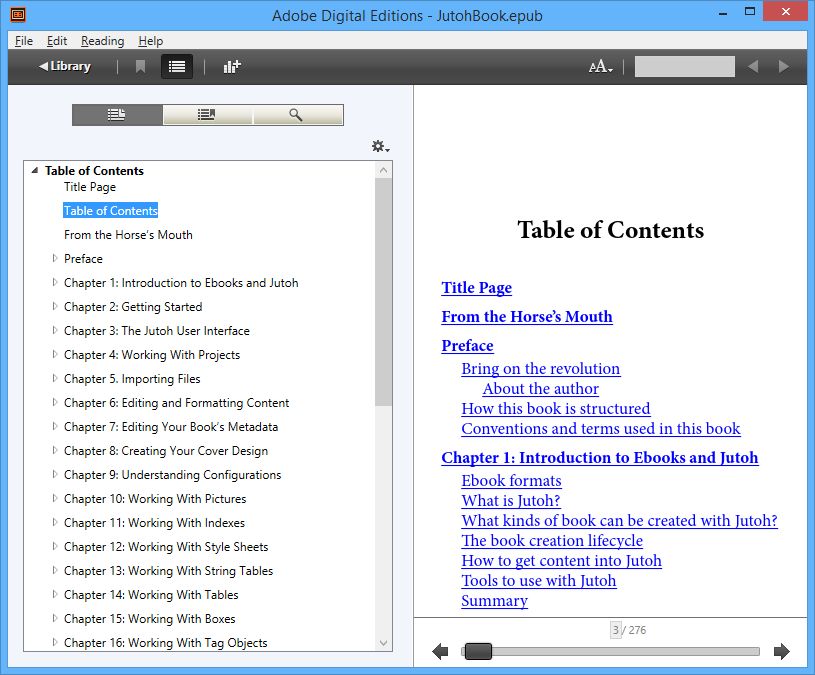Return to Library view
Image resolution: width=815 pixels, height=675 pixels.
pos(64,67)
